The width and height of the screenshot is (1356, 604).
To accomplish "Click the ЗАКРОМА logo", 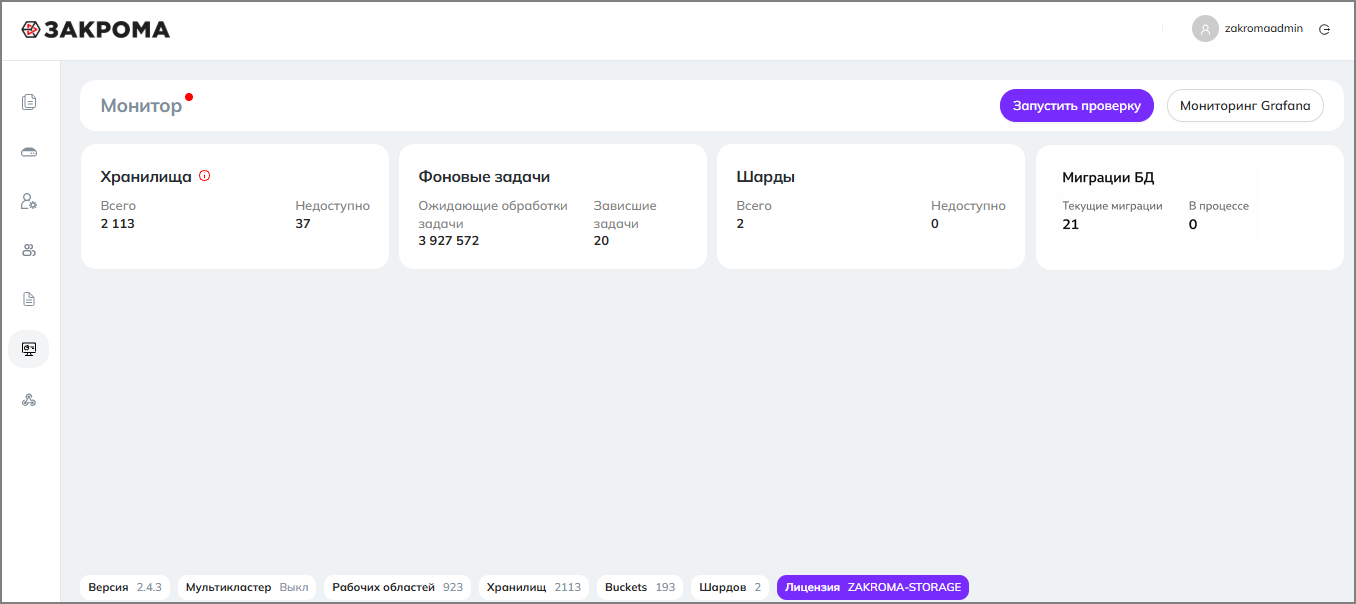I will (x=96, y=30).
